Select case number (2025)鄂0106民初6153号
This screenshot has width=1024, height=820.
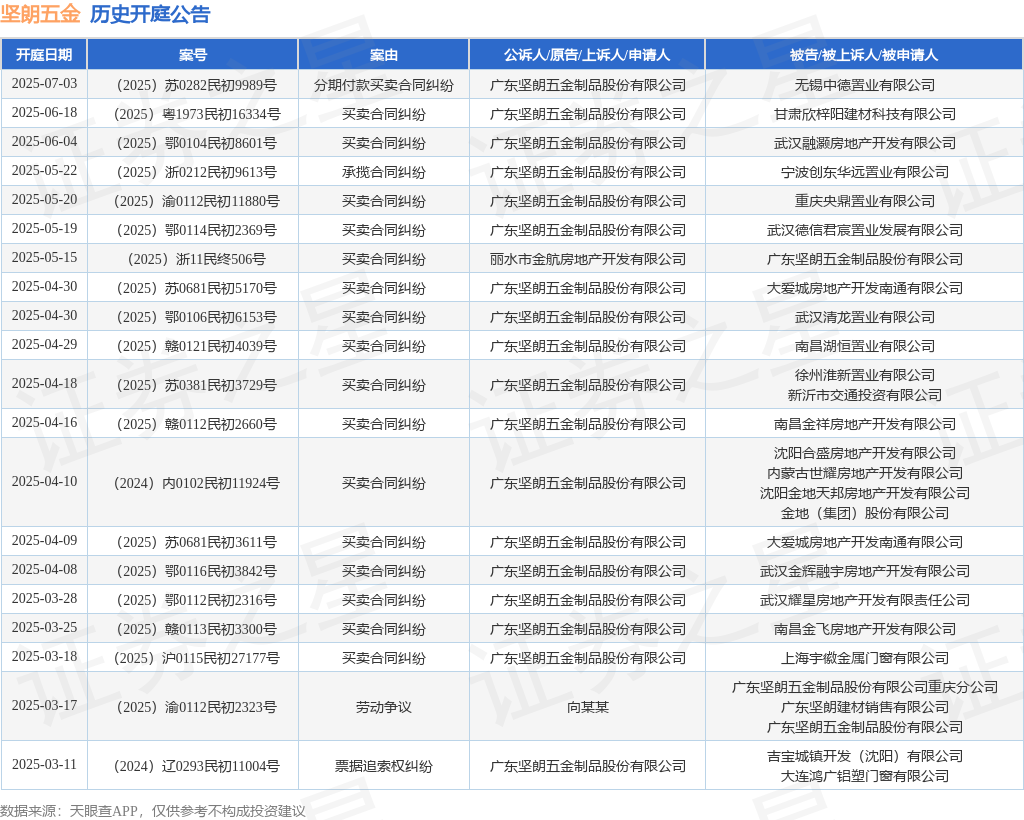pos(193,317)
